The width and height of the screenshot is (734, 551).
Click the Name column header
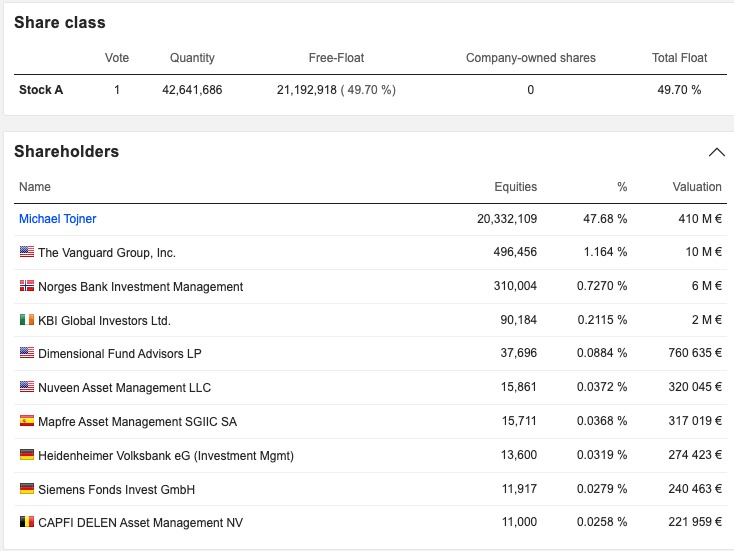point(35,187)
